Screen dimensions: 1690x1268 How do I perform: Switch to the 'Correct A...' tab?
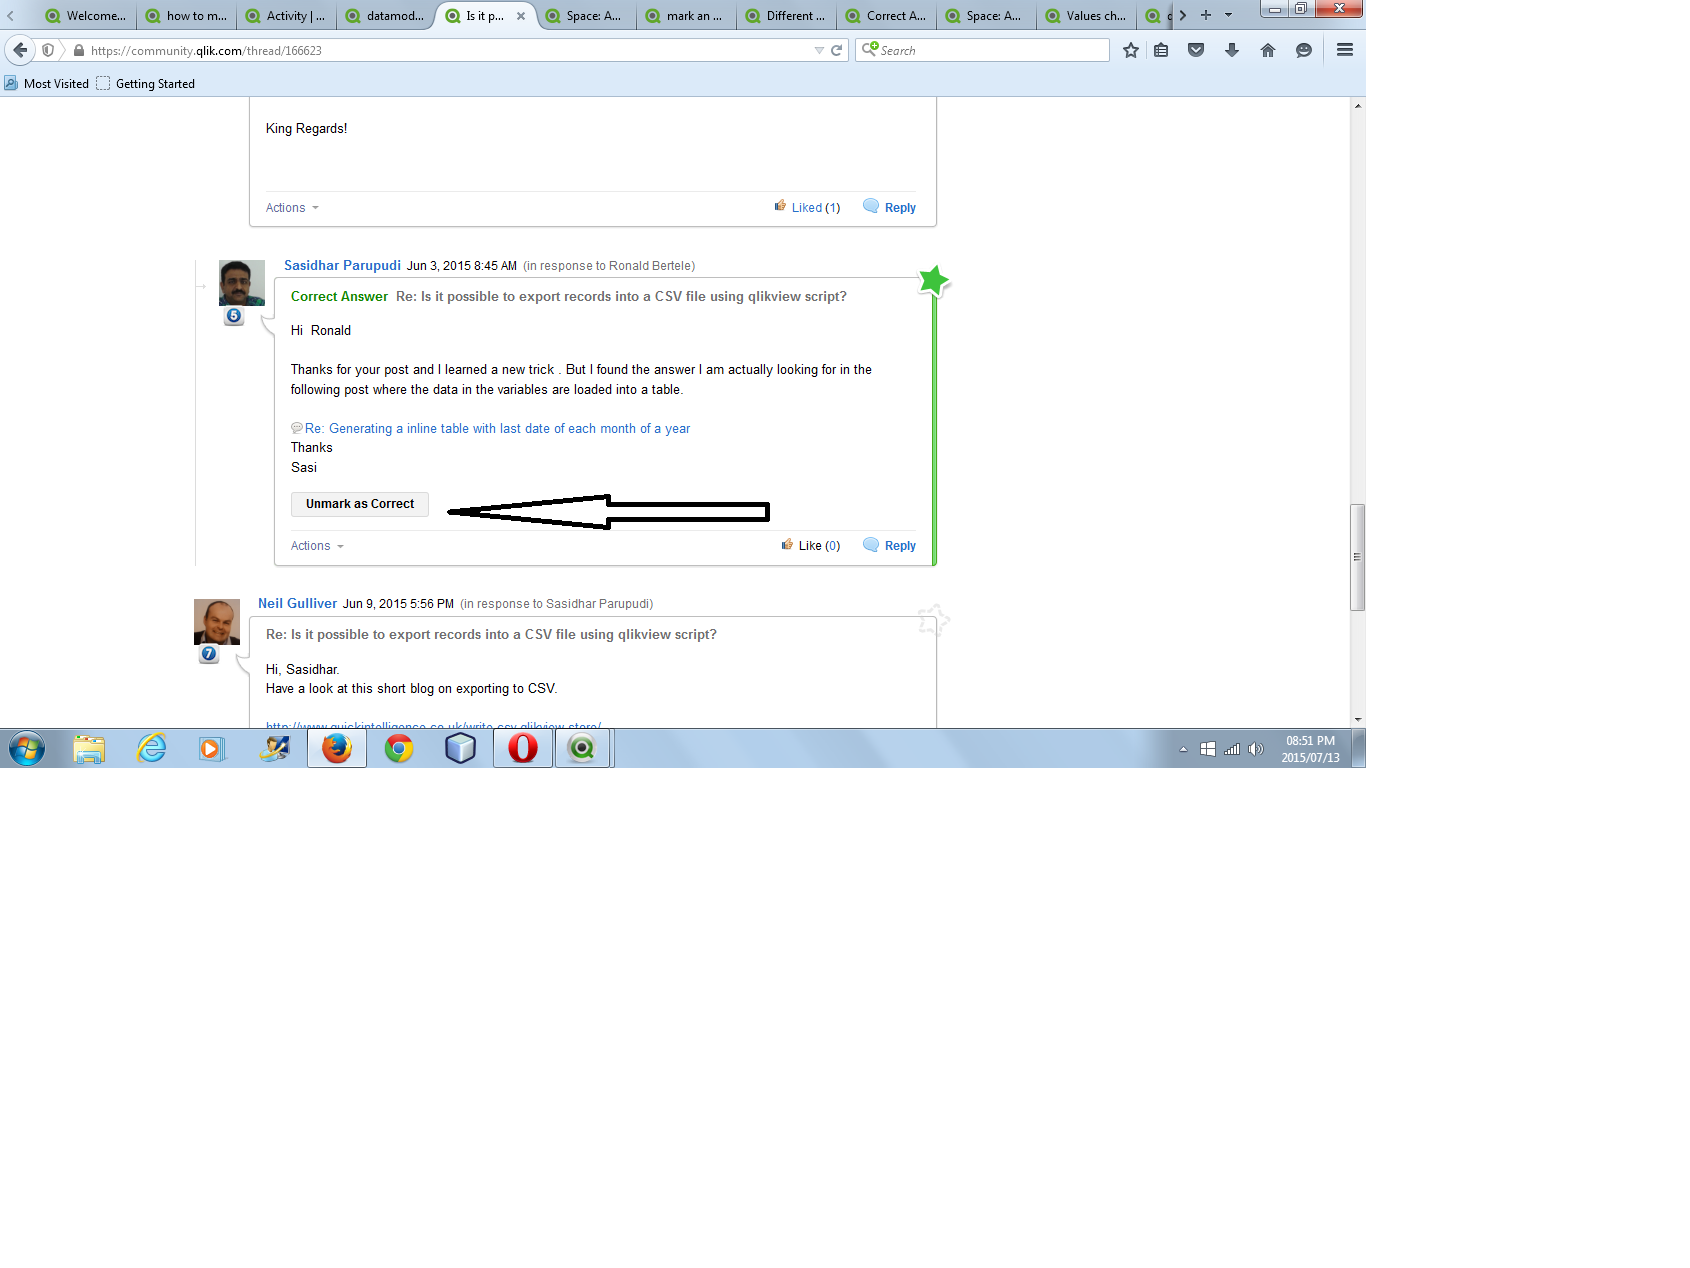point(886,16)
